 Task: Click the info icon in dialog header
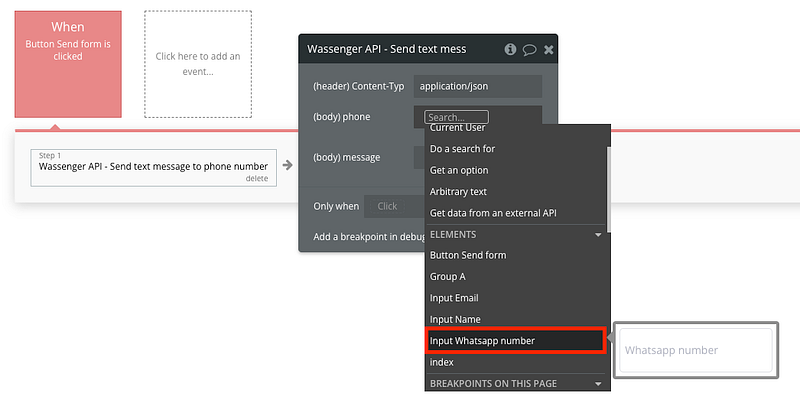coord(510,48)
